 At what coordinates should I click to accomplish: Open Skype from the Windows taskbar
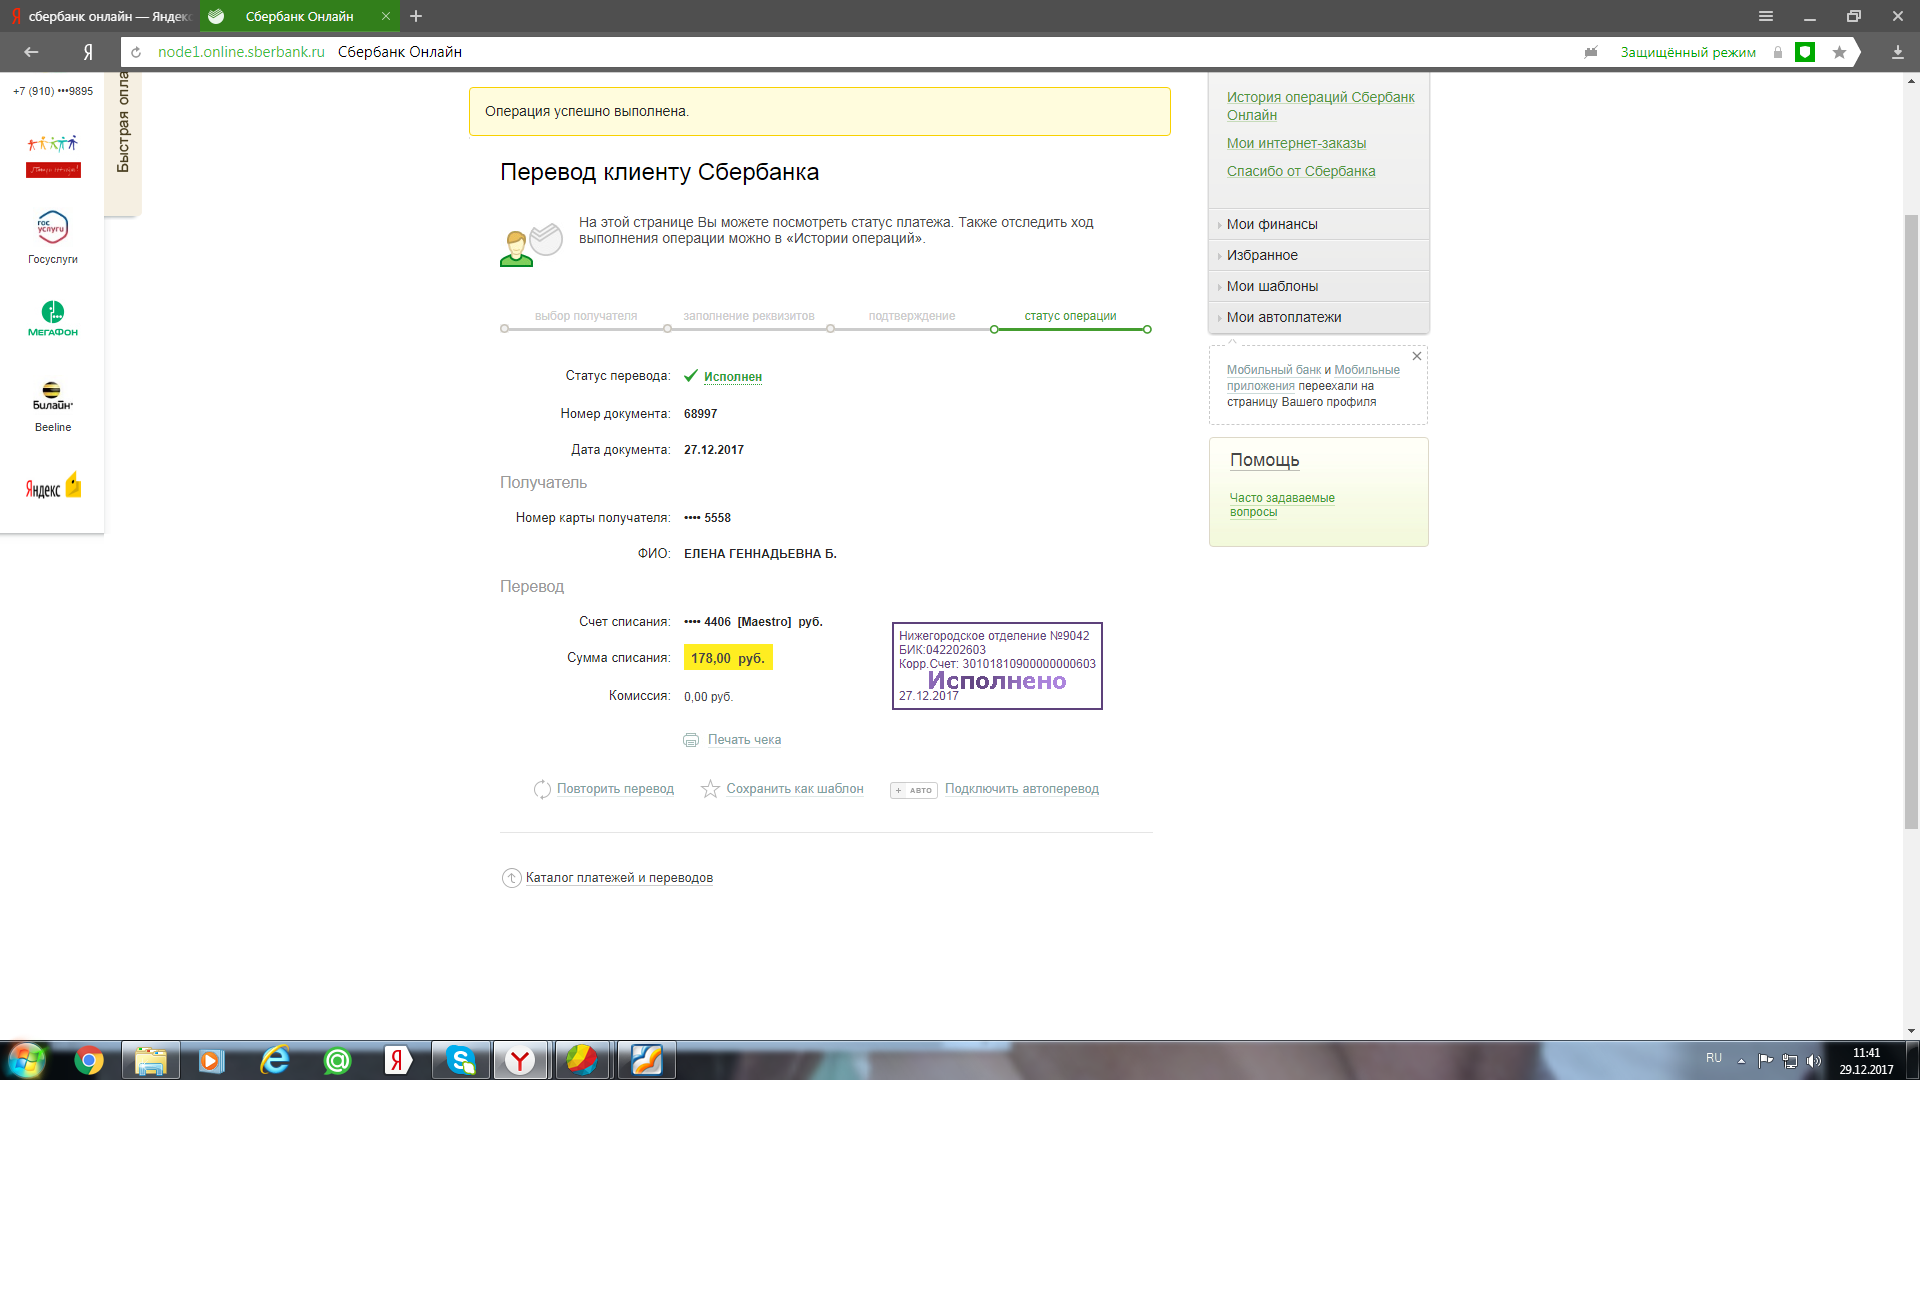pos(461,1060)
